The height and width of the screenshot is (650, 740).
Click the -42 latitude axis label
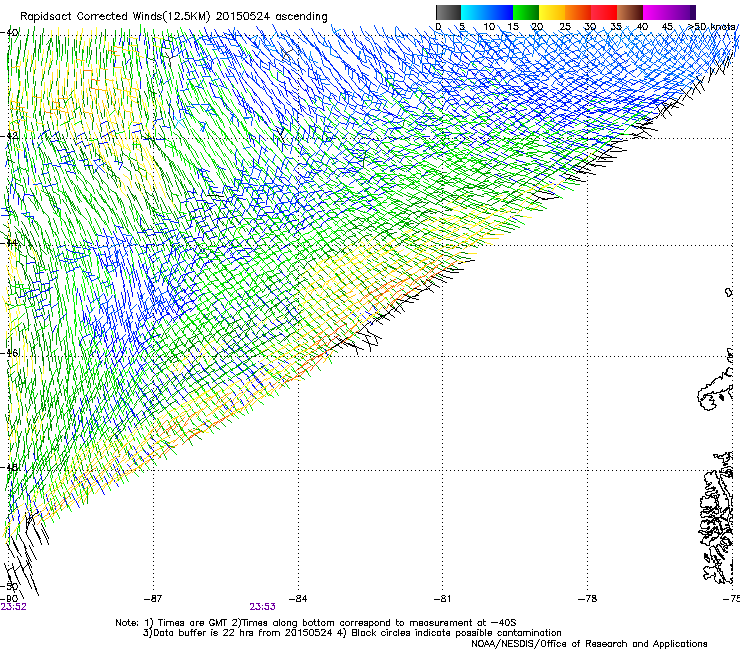(x=10, y=135)
